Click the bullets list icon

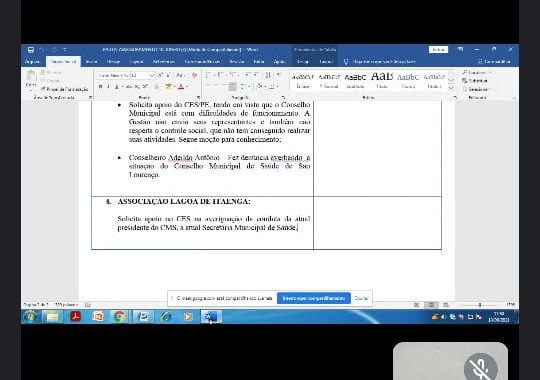point(208,75)
